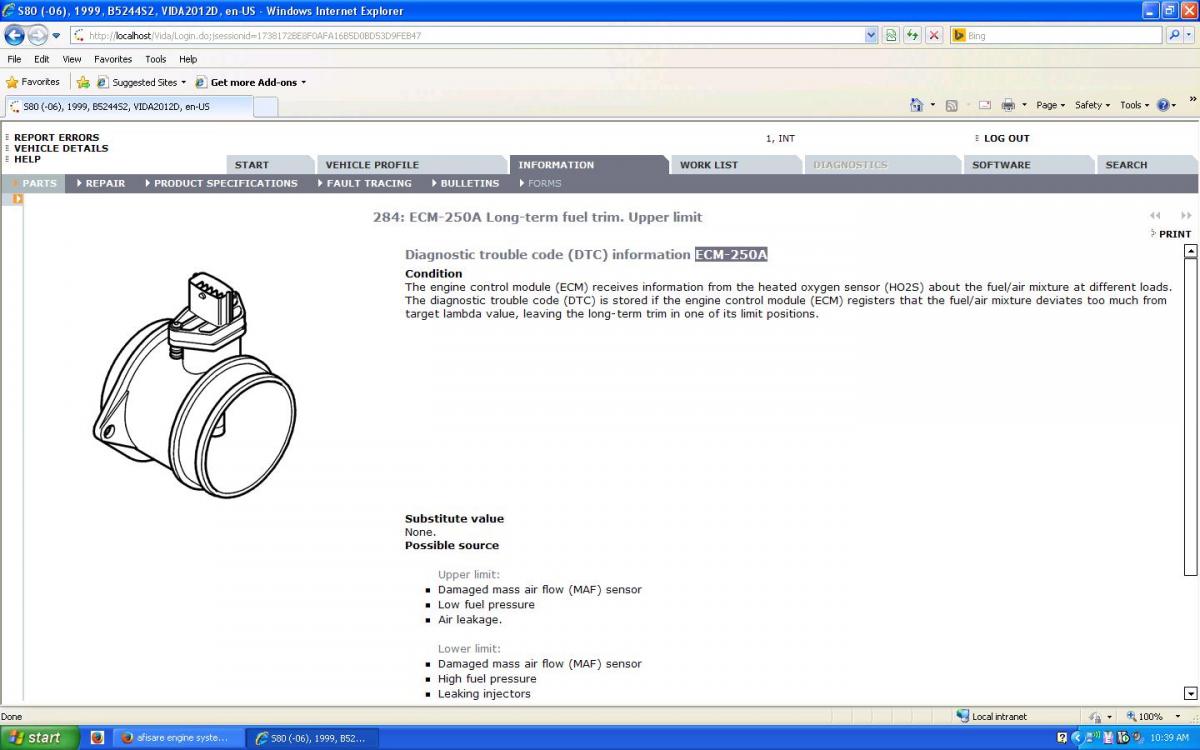The width and height of the screenshot is (1200, 750).
Task: Click the Compatibility View icon
Action: (891, 35)
